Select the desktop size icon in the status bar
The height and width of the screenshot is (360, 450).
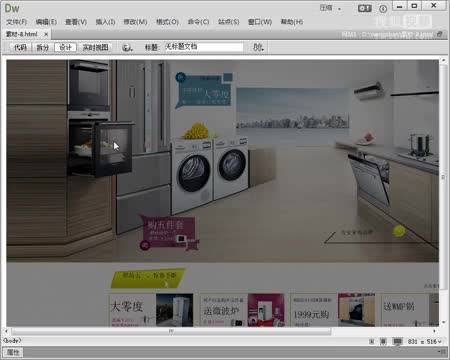pyautogui.click(x=398, y=341)
